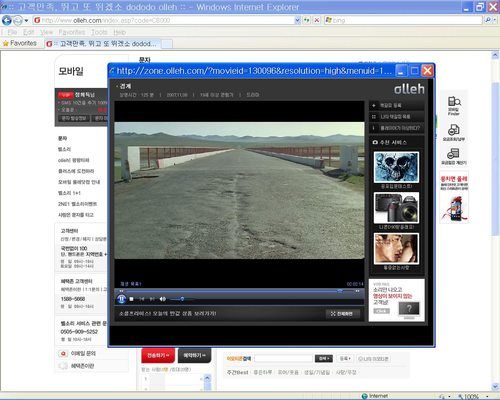500x400 pixels.
Task: Click the '2NE1' item in the left menu
Action: coord(77,204)
